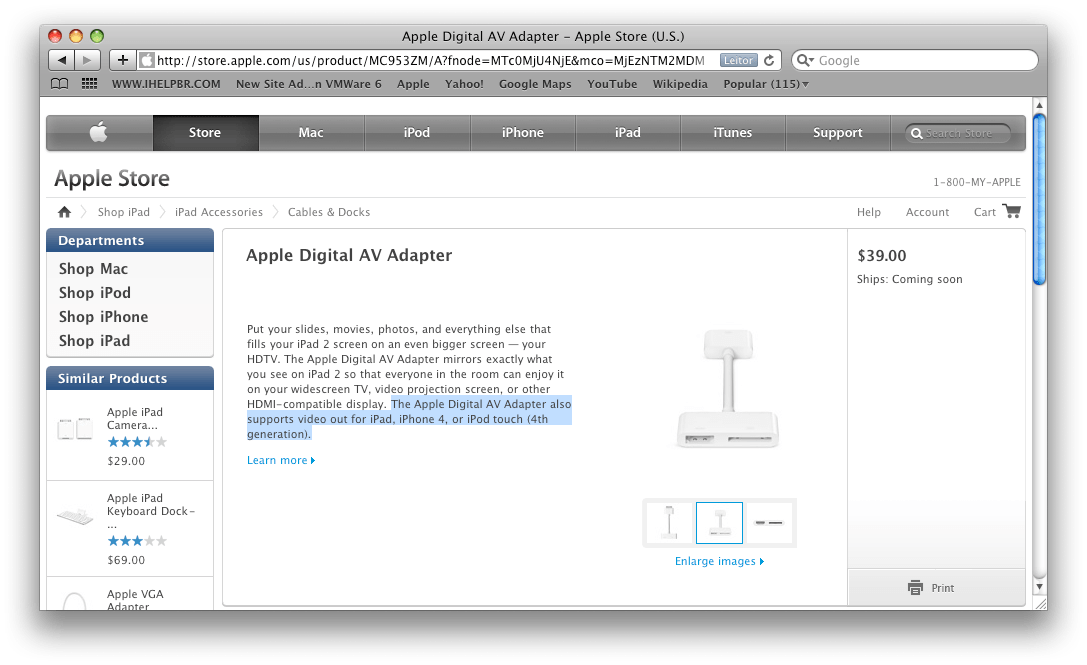
Task: Click the scroll down arrow
Action: click(x=1039, y=587)
